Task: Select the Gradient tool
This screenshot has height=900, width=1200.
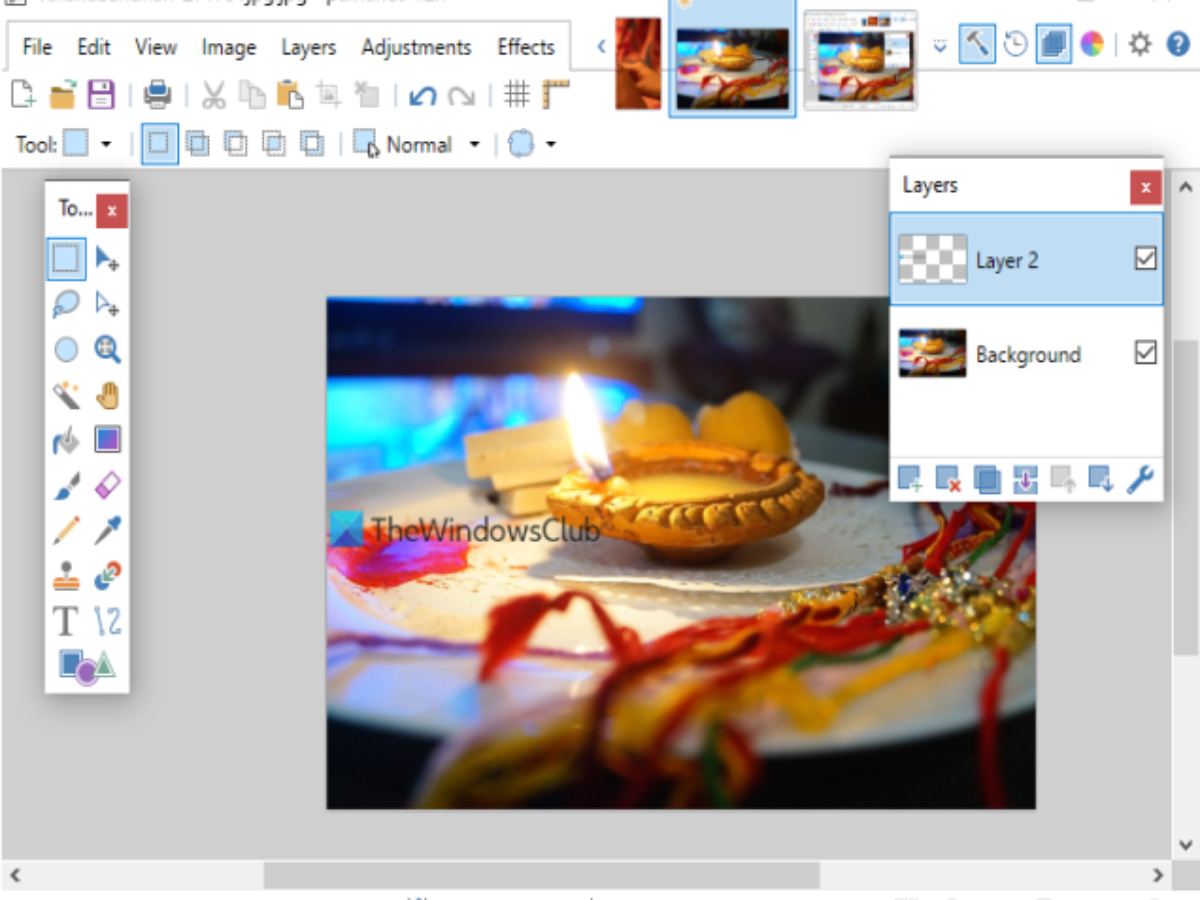Action: point(107,440)
